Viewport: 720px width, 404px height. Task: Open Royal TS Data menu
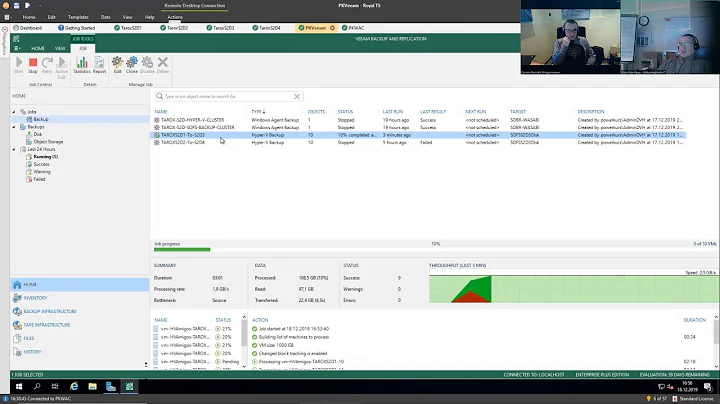105,17
